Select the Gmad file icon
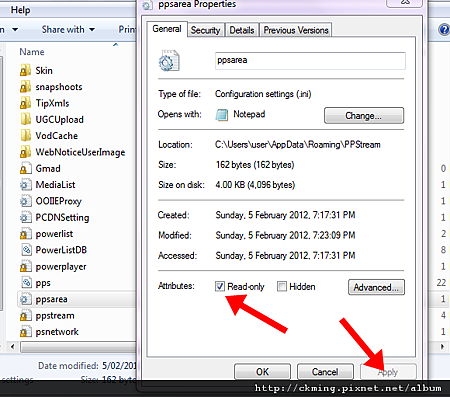Viewport: 450px width, 397px height. tap(25, 168)
